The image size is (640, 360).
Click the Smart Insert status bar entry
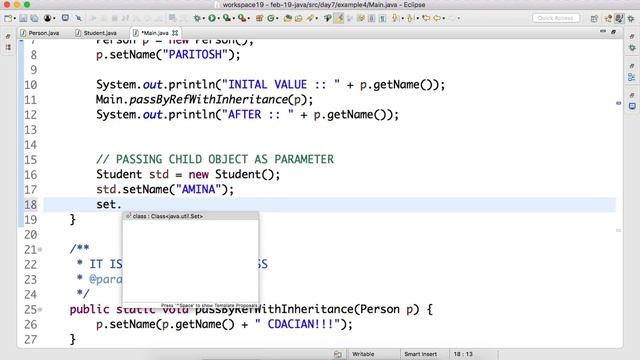pyautogui.click(x=420, y=354)
